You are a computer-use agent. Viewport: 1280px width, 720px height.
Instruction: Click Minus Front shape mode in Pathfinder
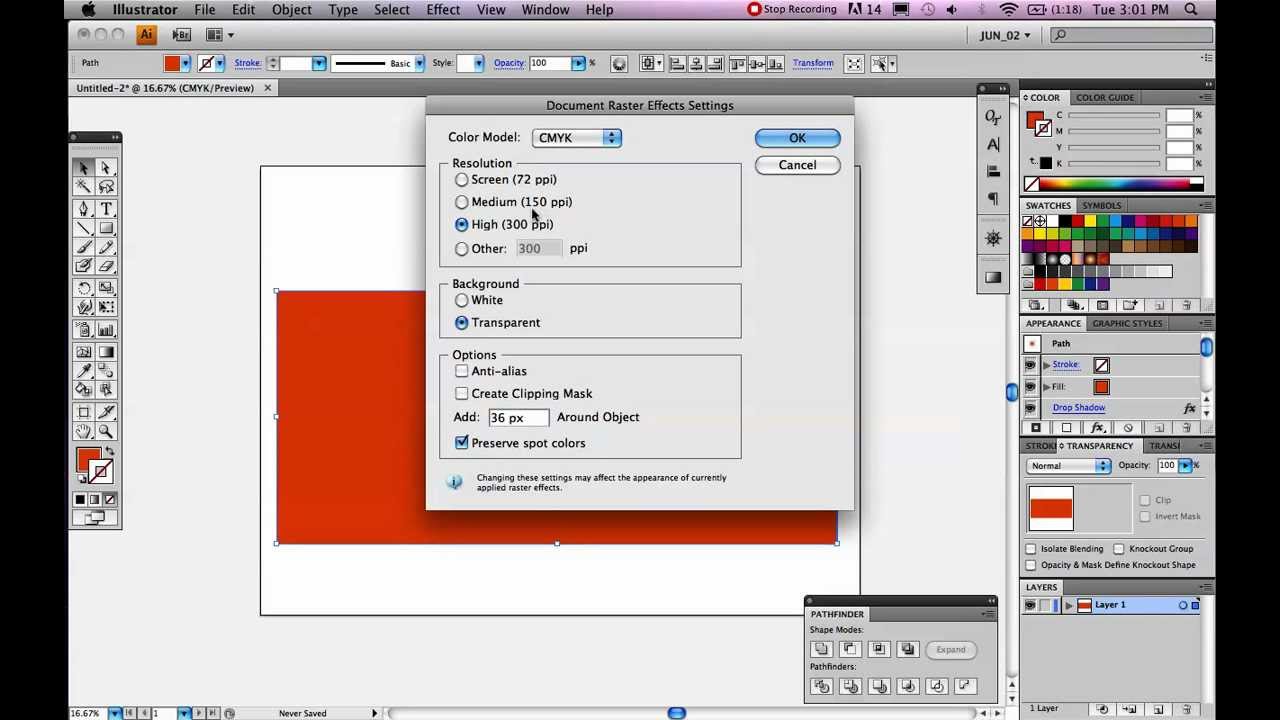point(850,649)
